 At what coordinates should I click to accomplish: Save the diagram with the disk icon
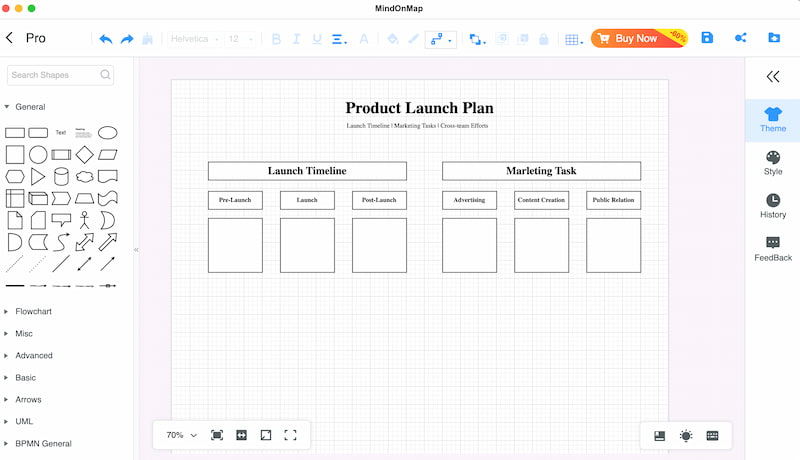(707, 38)
